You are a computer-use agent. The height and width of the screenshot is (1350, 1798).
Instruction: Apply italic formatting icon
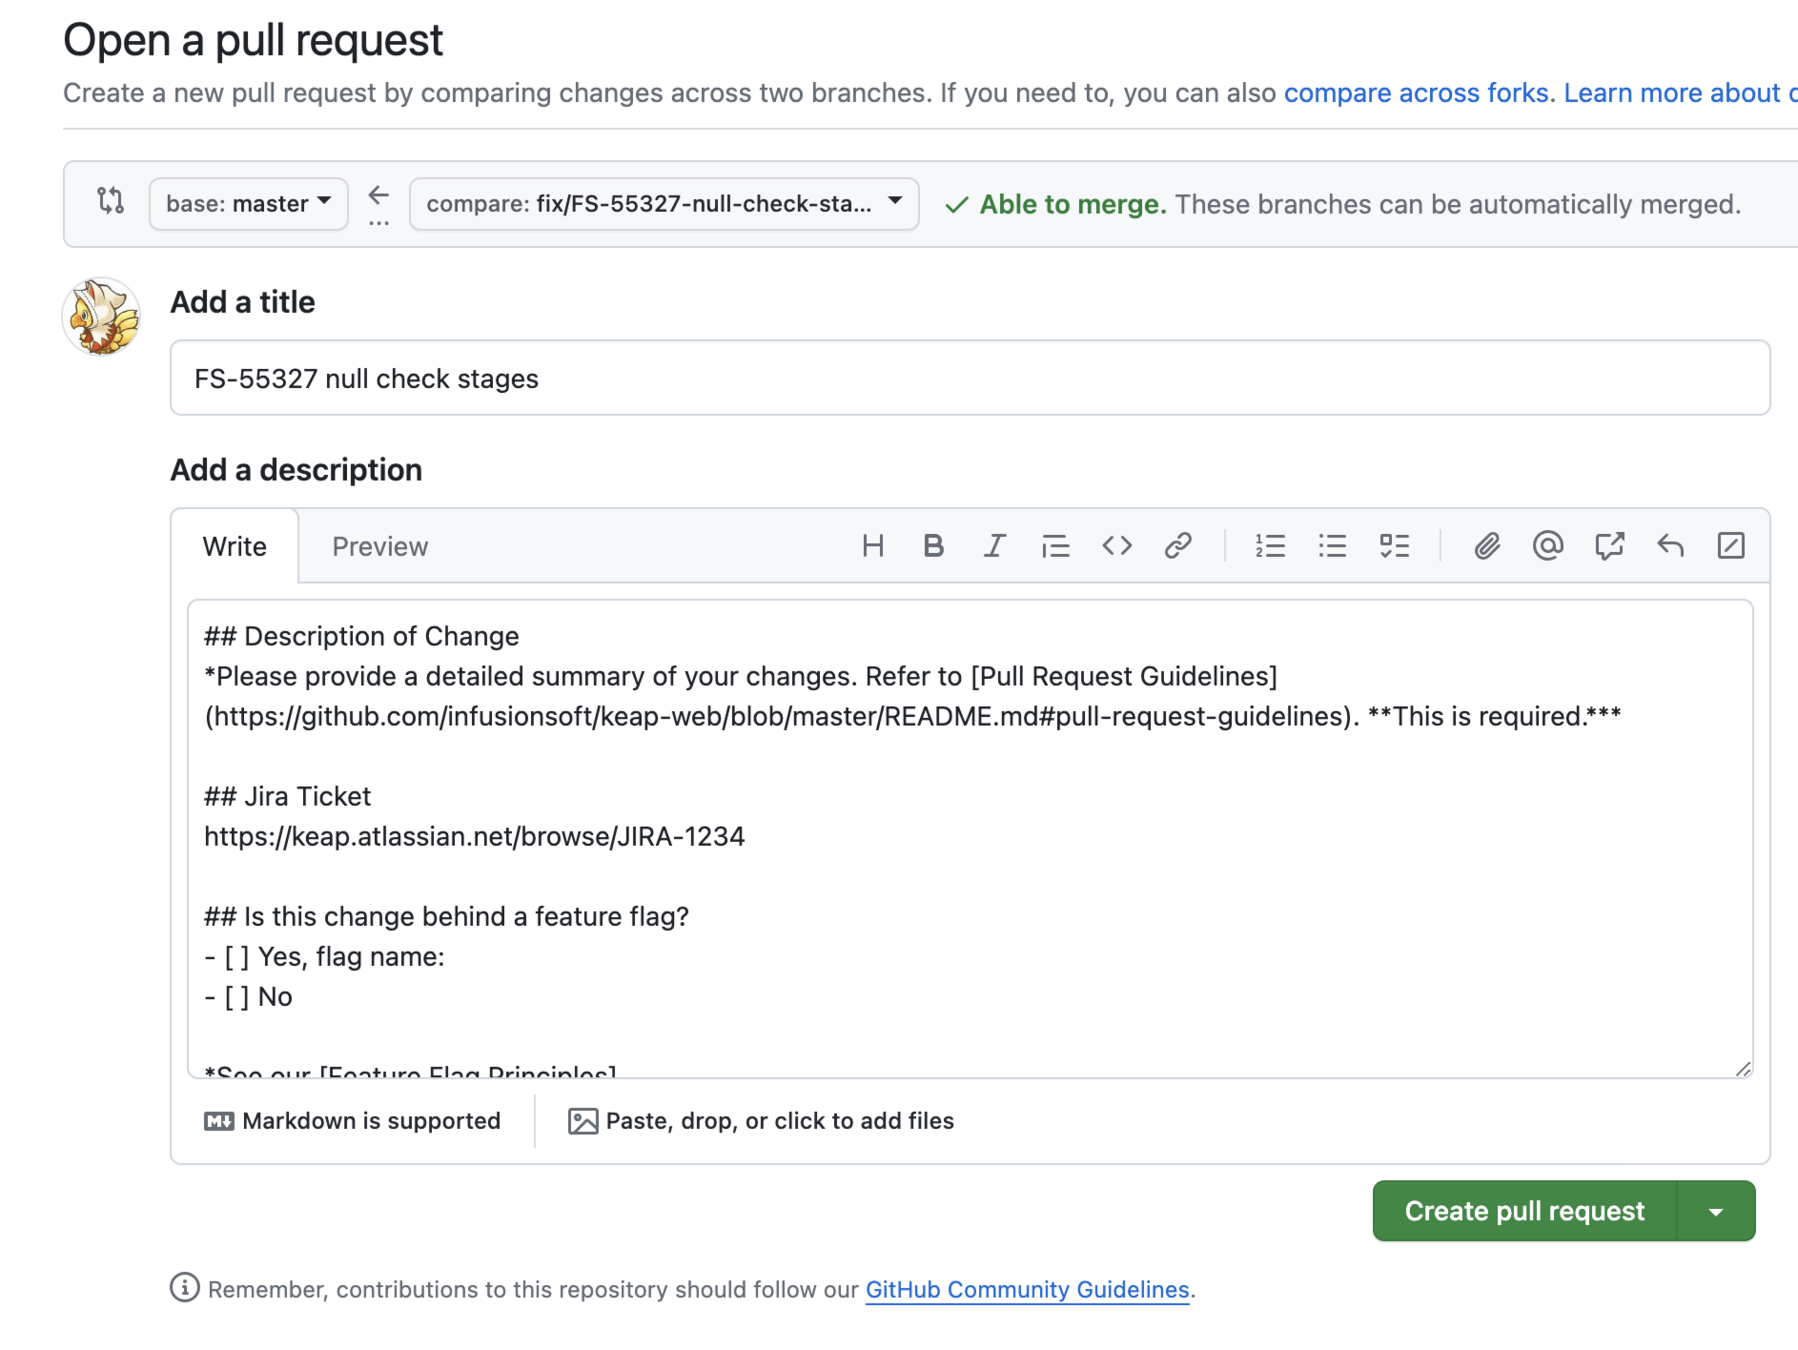click(x=994, y=546)
